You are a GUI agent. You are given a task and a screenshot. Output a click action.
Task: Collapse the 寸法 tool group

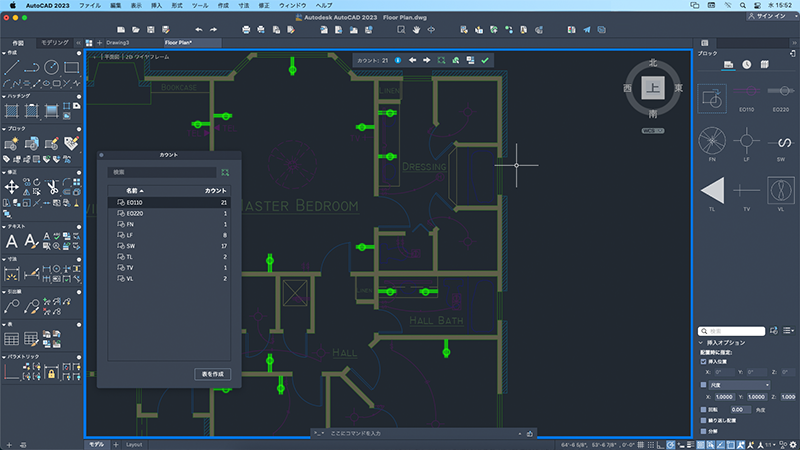click(x=4, y=259)
